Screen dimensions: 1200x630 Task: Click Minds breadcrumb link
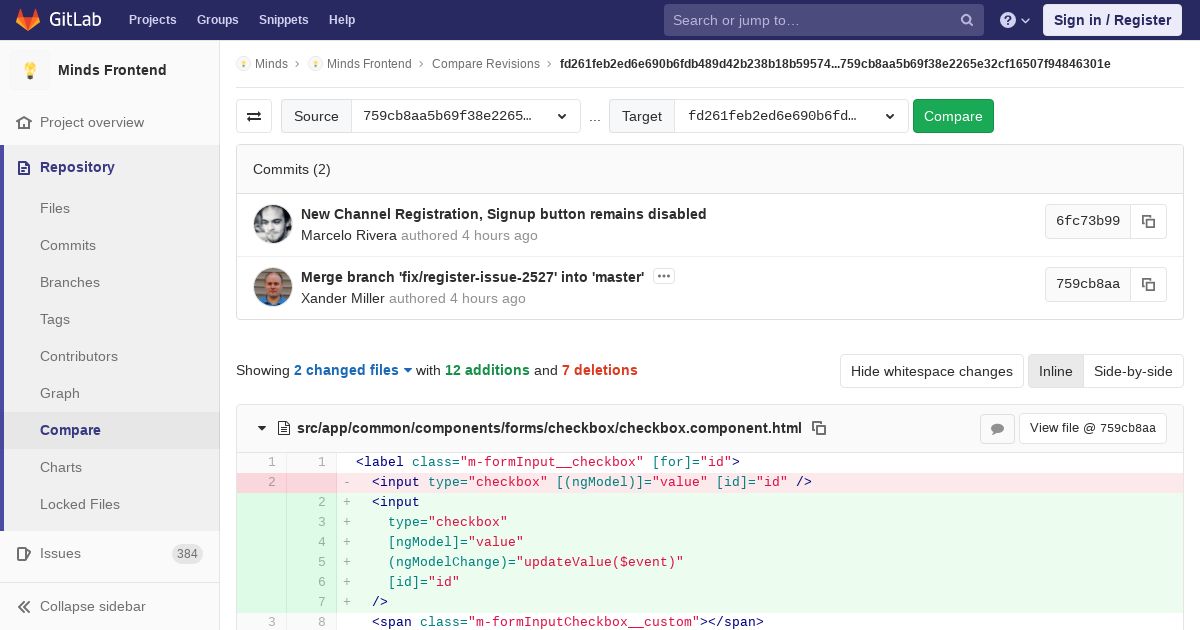pyautogui.click(x=271, y=64)
